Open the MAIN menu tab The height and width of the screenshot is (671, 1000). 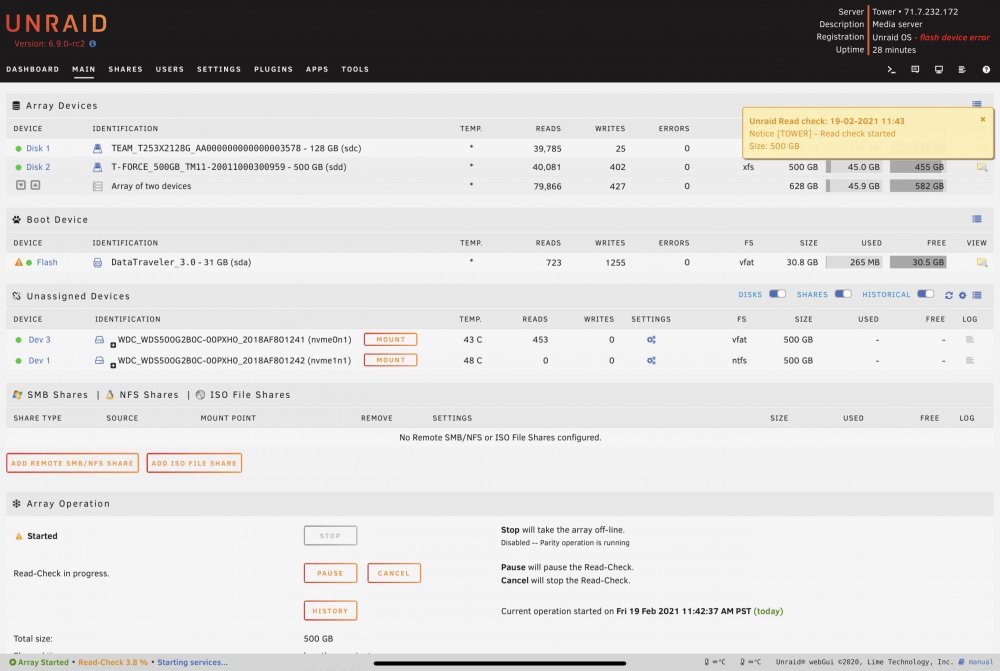tap(84, 70)
